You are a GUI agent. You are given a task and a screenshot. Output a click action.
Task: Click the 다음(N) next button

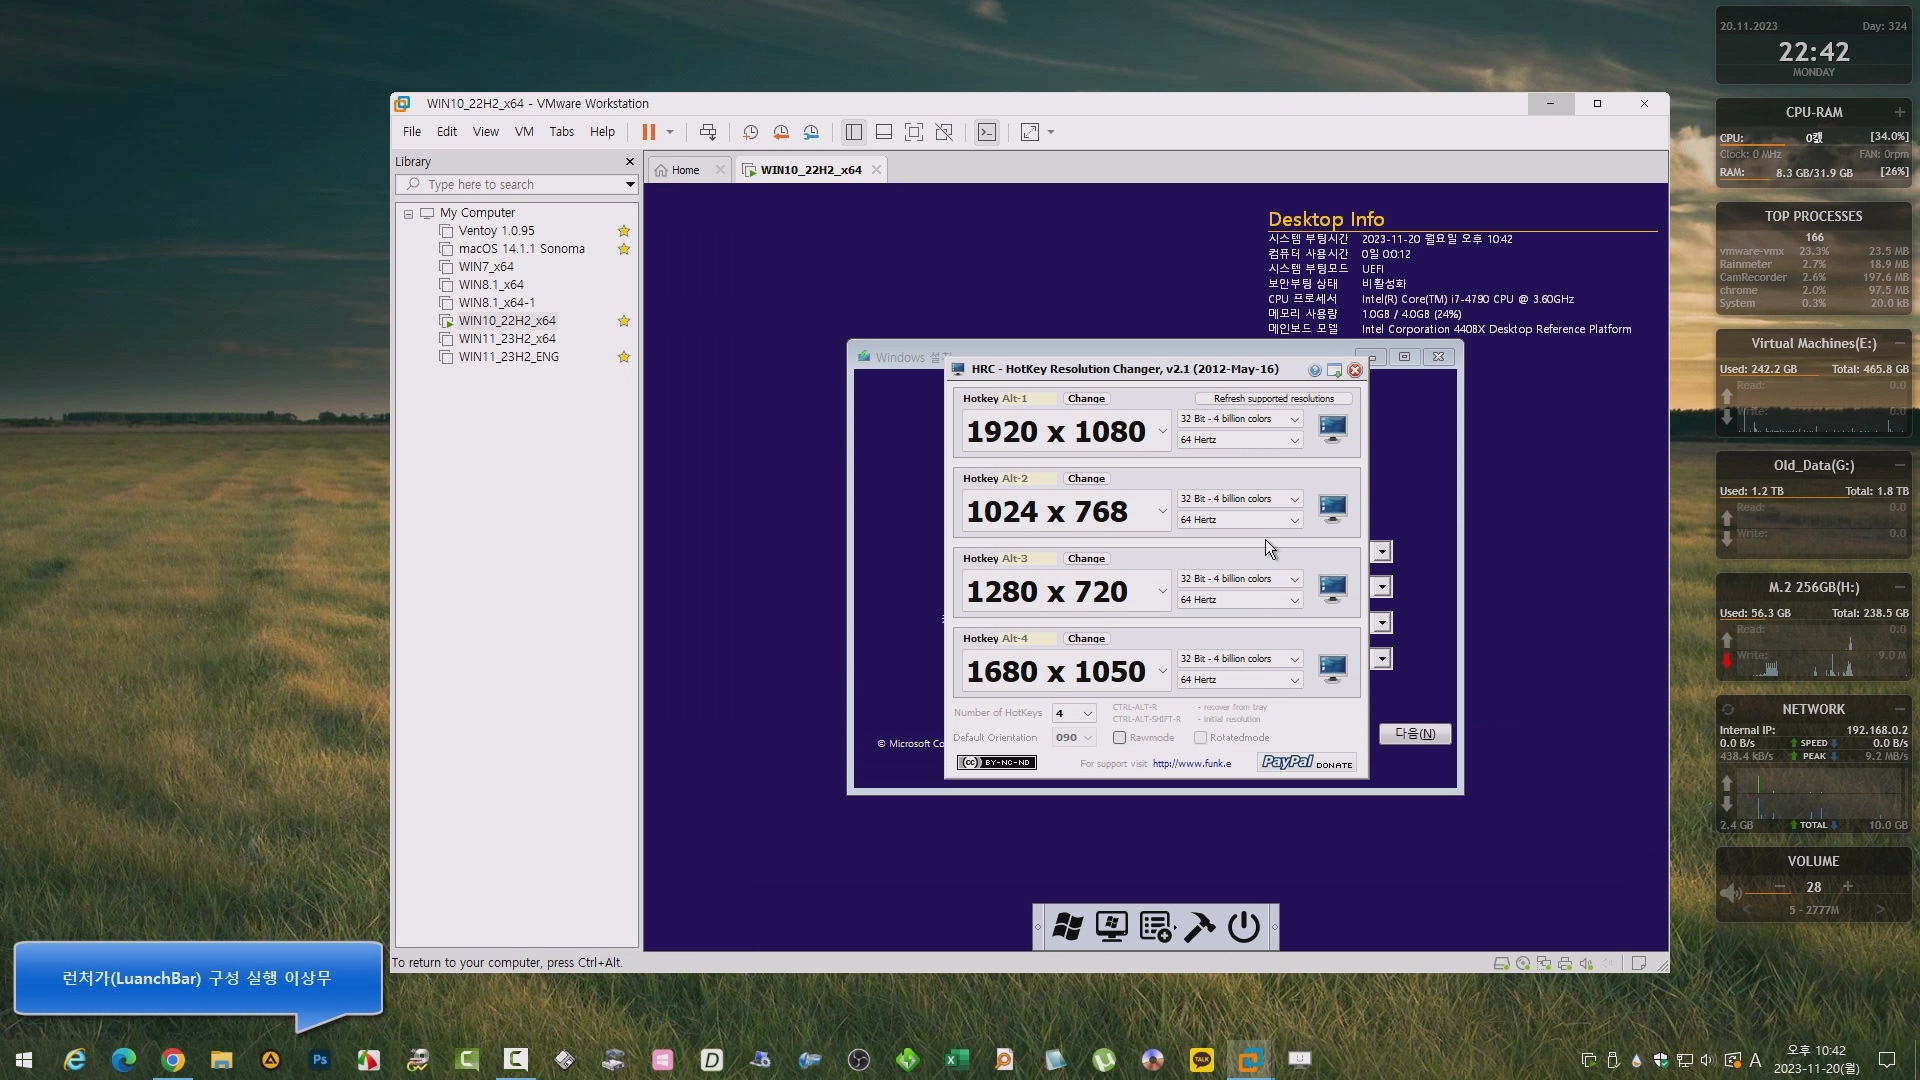pyautogui.click(x=1415, y=734)
